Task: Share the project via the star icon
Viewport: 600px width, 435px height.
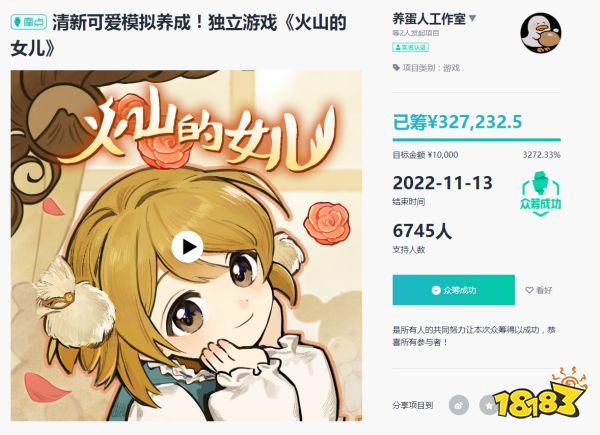Action: coord(489,405)
